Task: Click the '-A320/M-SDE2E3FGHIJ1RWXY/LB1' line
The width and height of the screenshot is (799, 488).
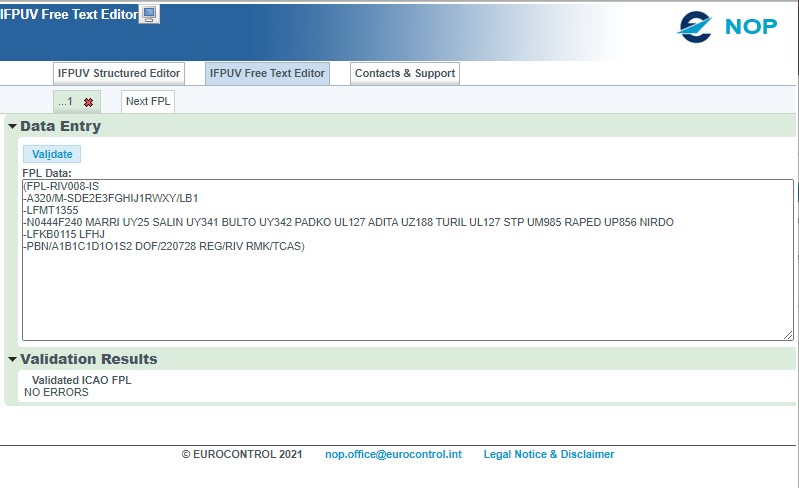Action: tap(111, 198)
